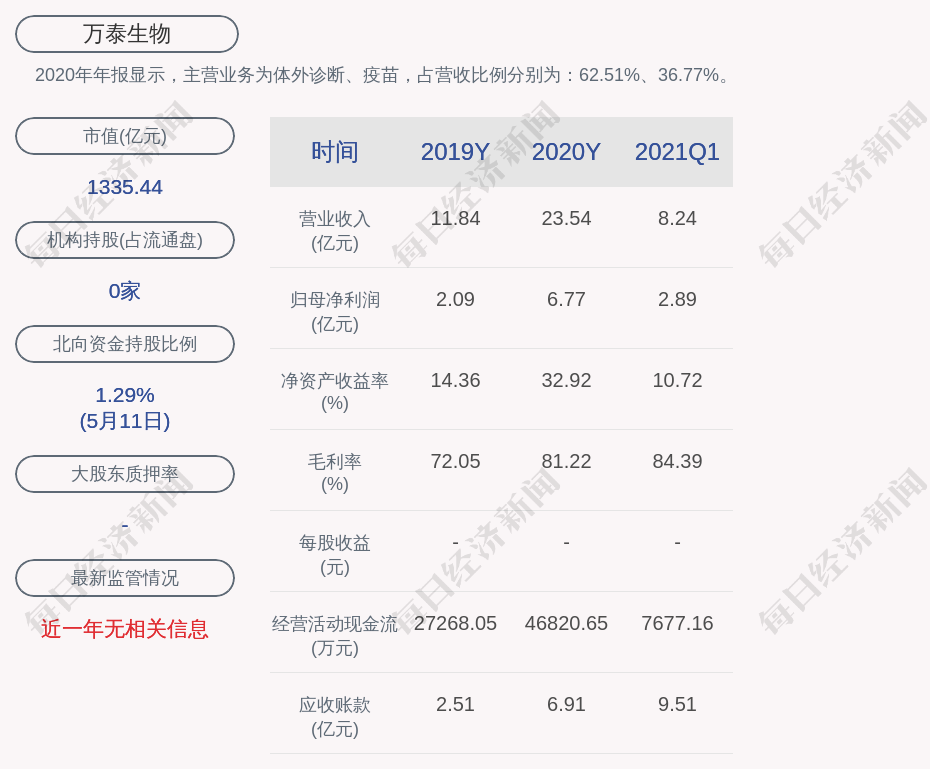This screenshot has height=769, width=930.
Task: Select the 北向资金持股比例 label
Action: (125, 344)
